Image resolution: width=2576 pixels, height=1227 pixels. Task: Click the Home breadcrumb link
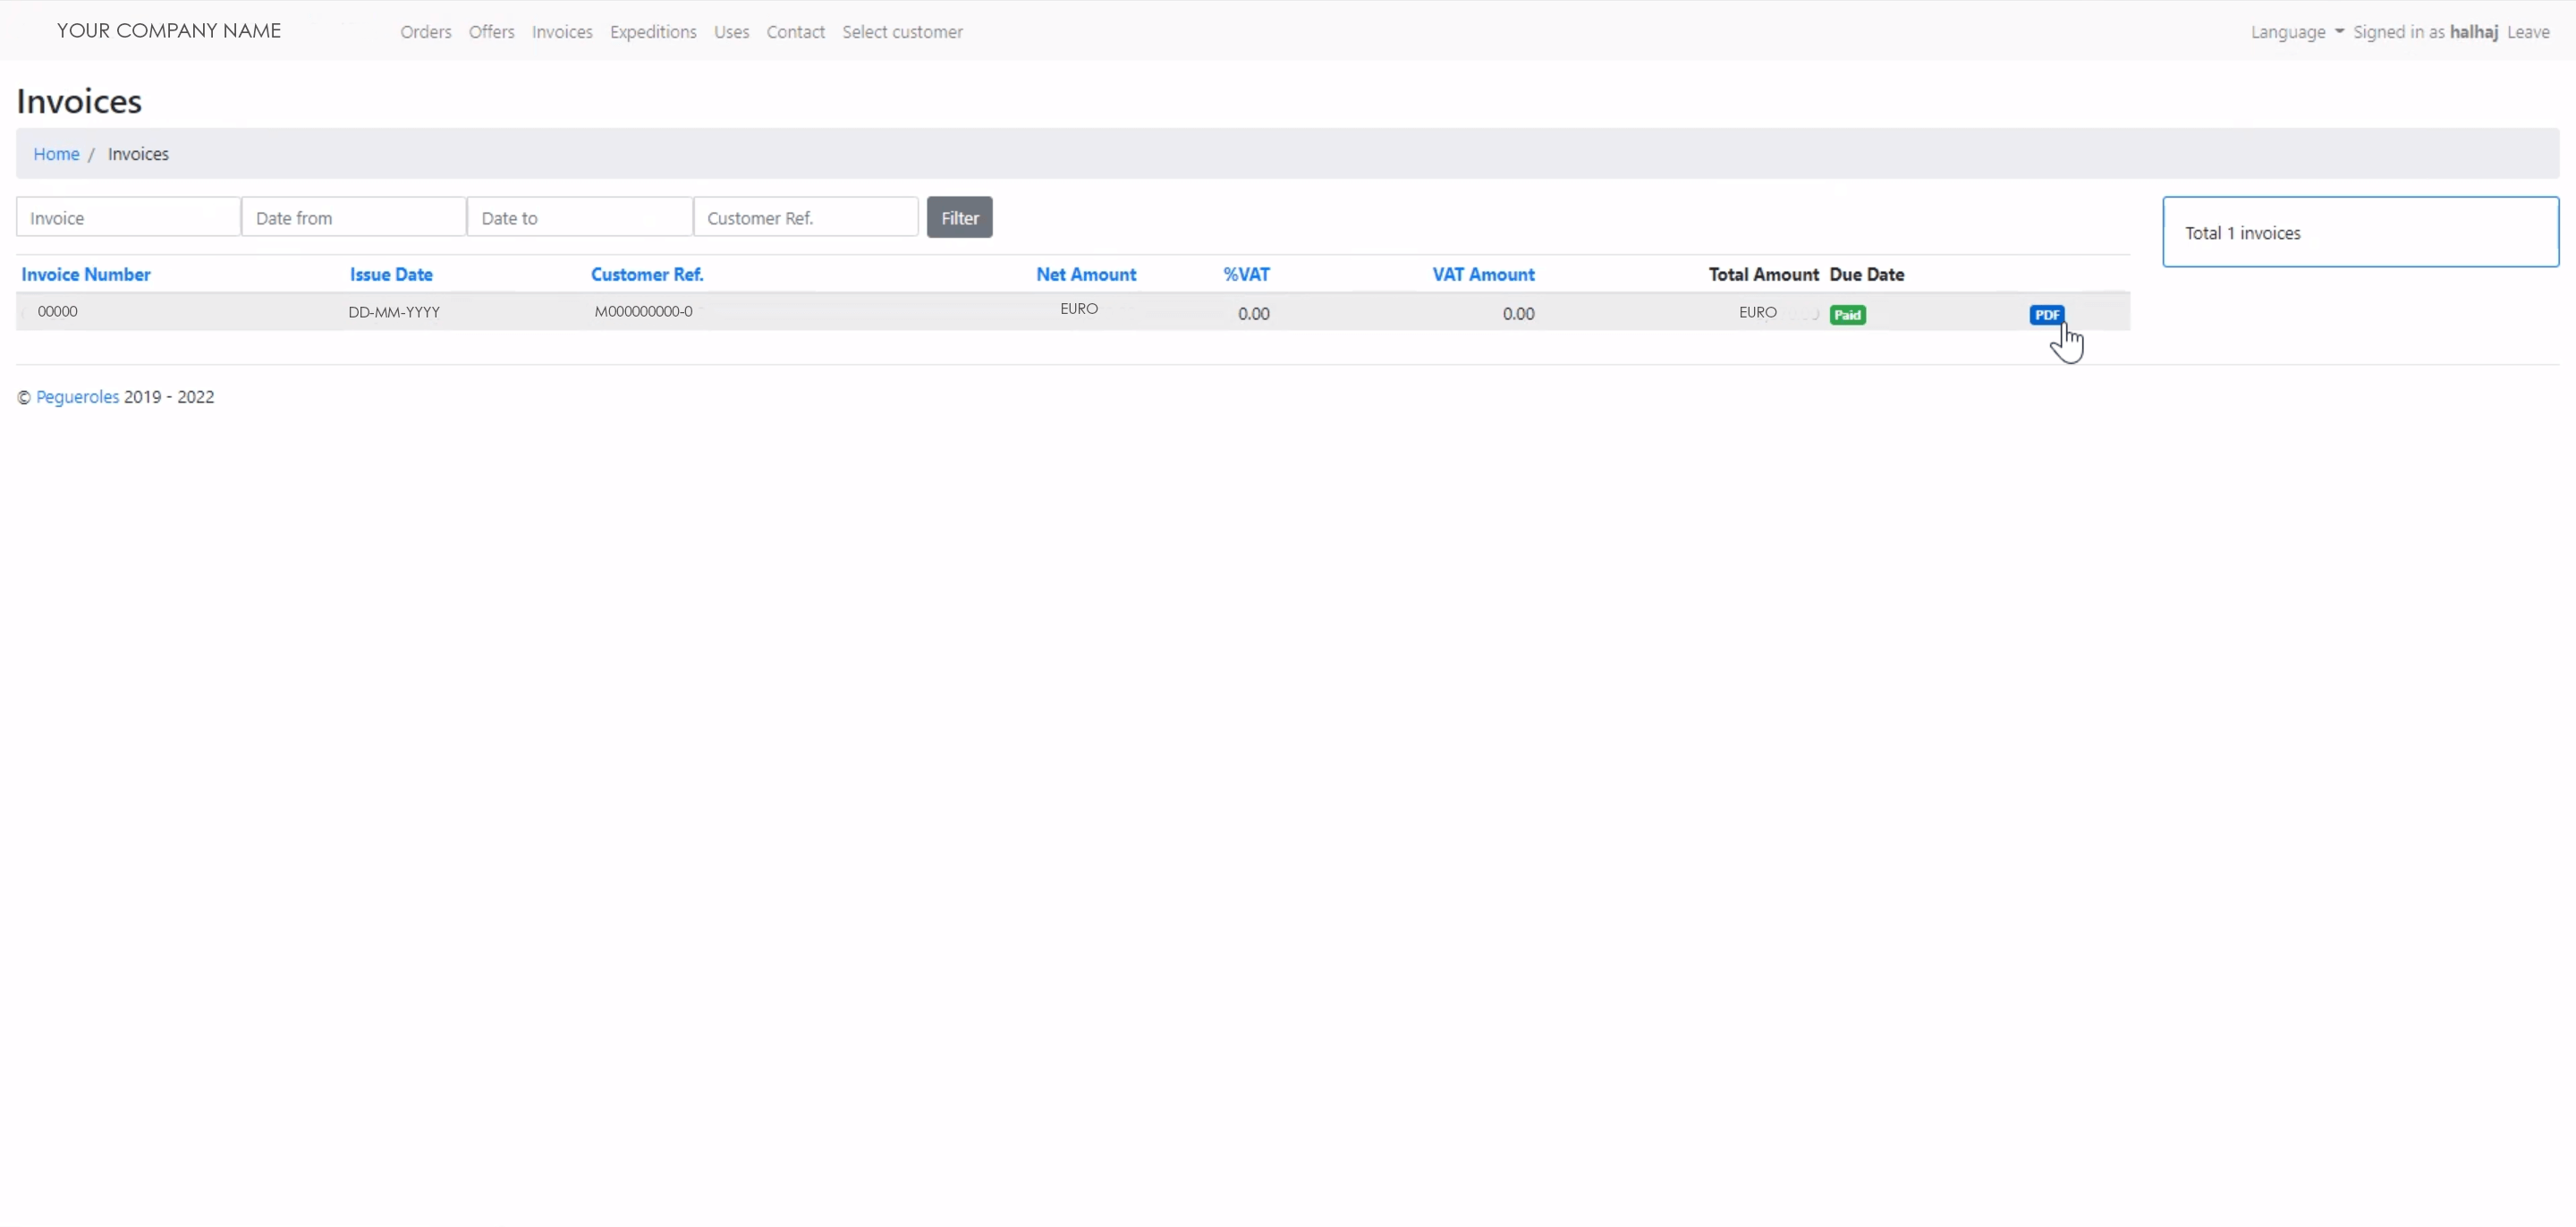56,154
